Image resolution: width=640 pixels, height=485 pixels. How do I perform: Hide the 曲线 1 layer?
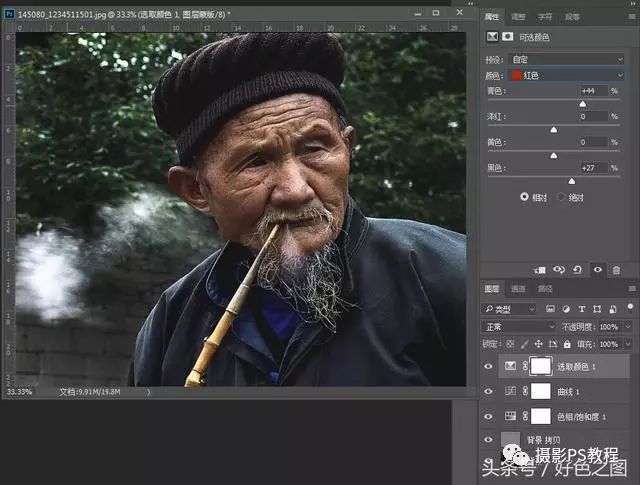(x=488, y=391)
